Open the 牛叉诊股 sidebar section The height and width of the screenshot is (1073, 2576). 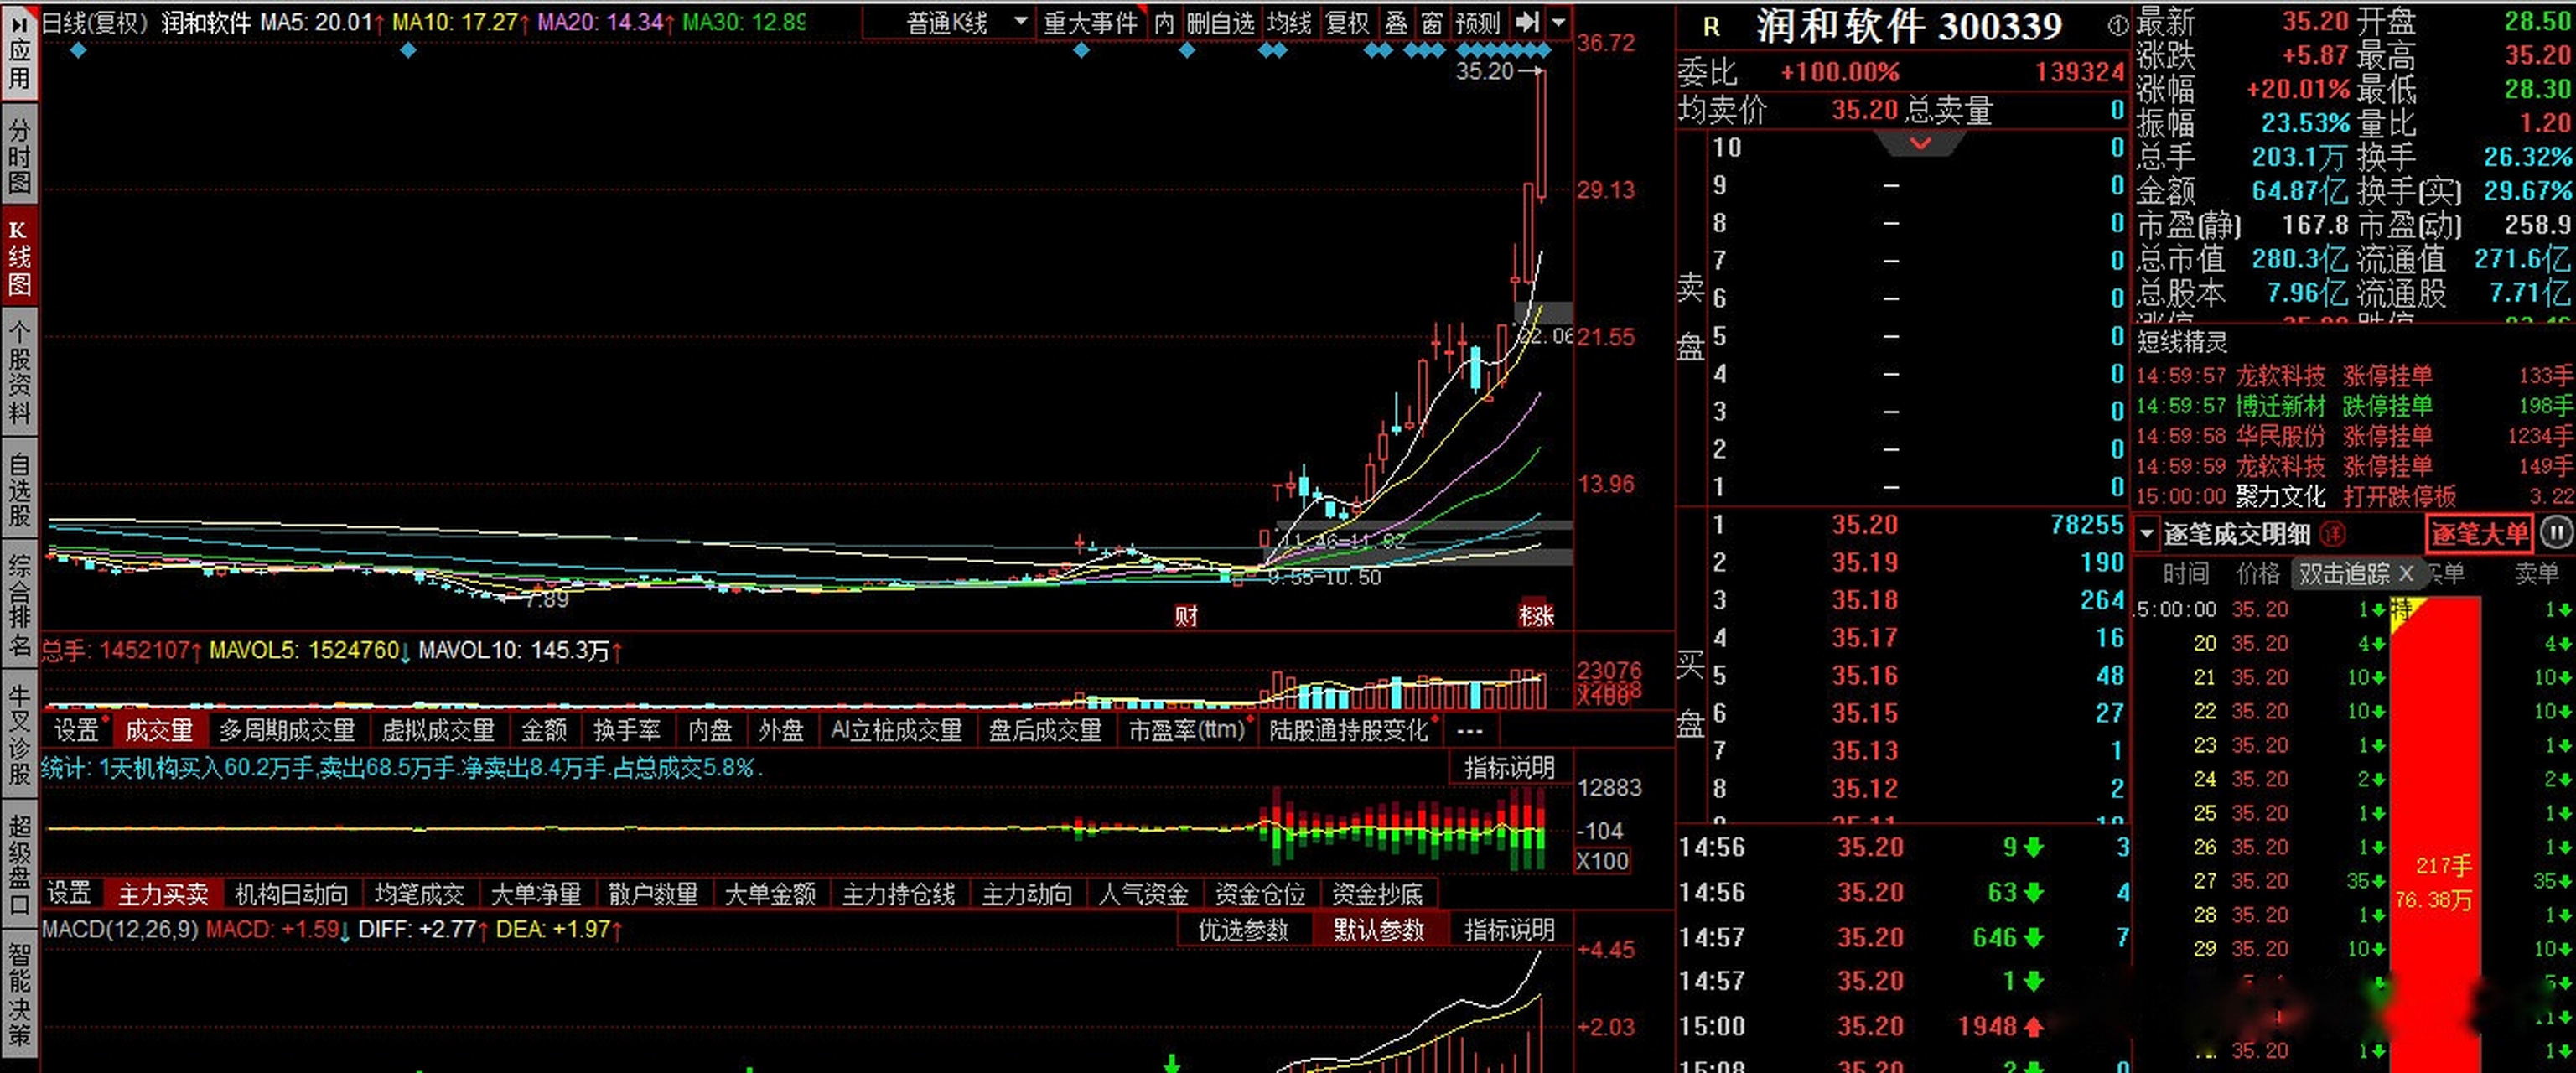(19, 735)
